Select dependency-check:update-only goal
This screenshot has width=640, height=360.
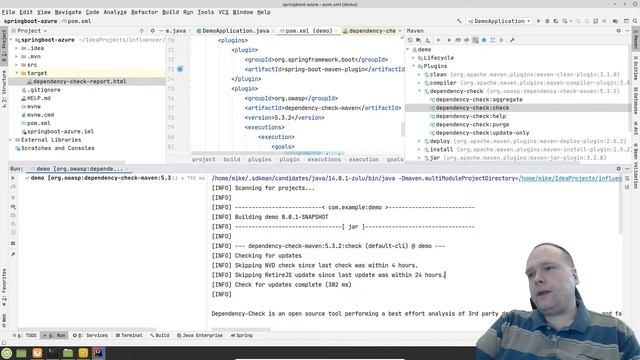(482, 133)
